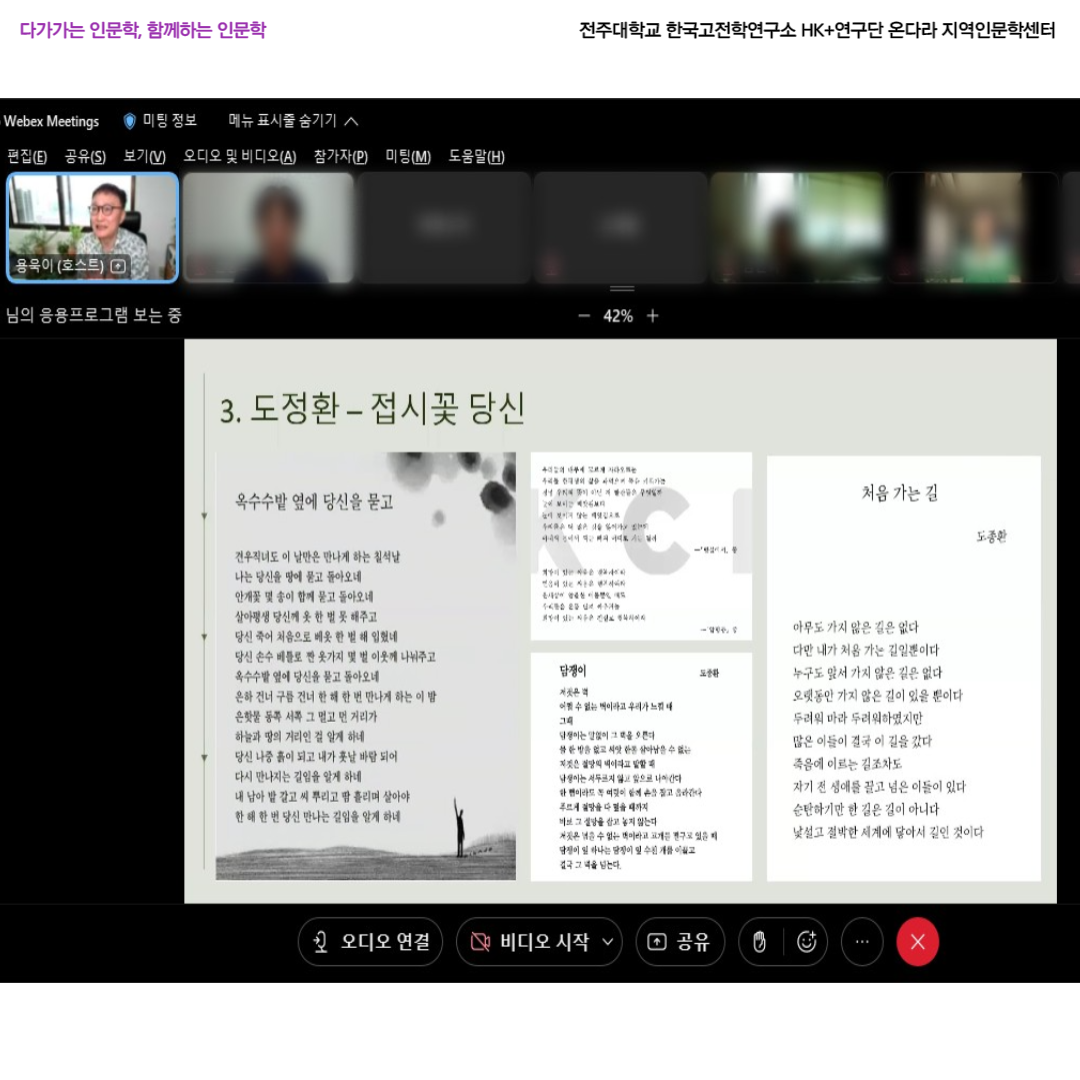This screenshot has height=1080, width=1080.
Task: Click the 42% zoom level indicator
Action: pyautogui.click(x=618, y=316)
